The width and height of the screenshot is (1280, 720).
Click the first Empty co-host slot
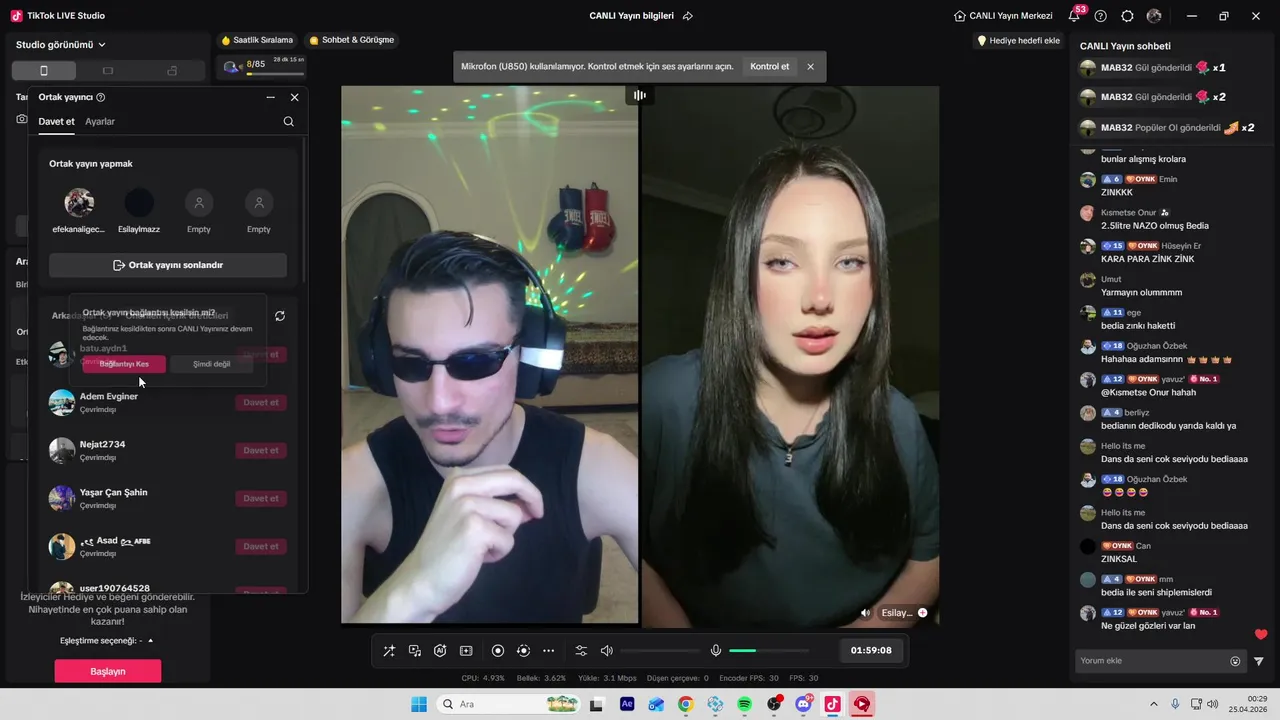click(199, 203)
